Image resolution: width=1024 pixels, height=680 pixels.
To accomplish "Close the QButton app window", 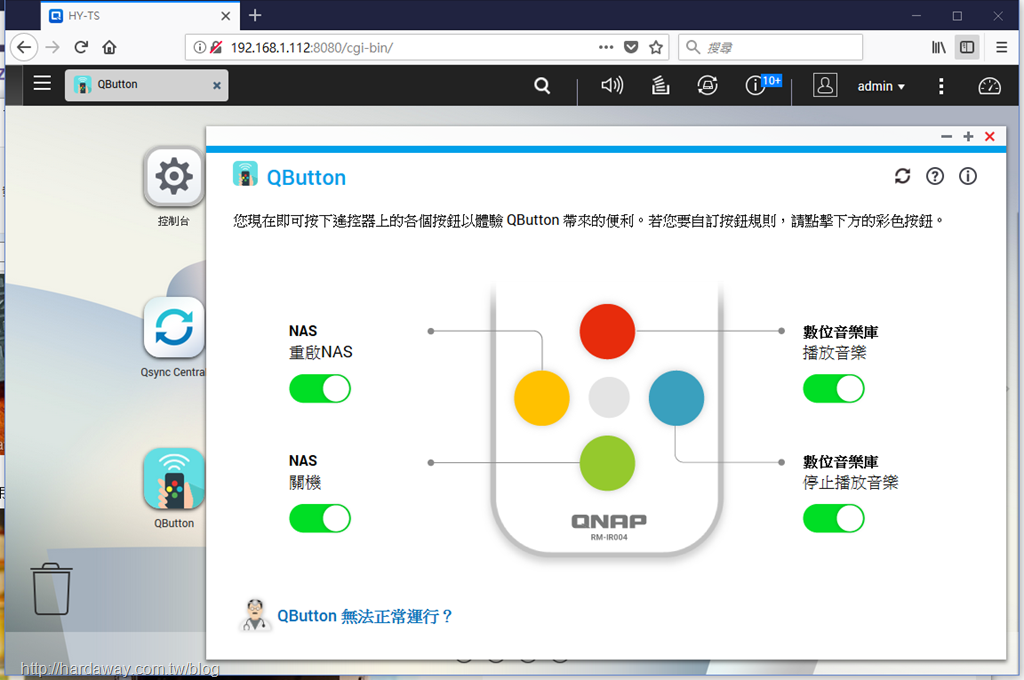I will [x=989, y=137].
